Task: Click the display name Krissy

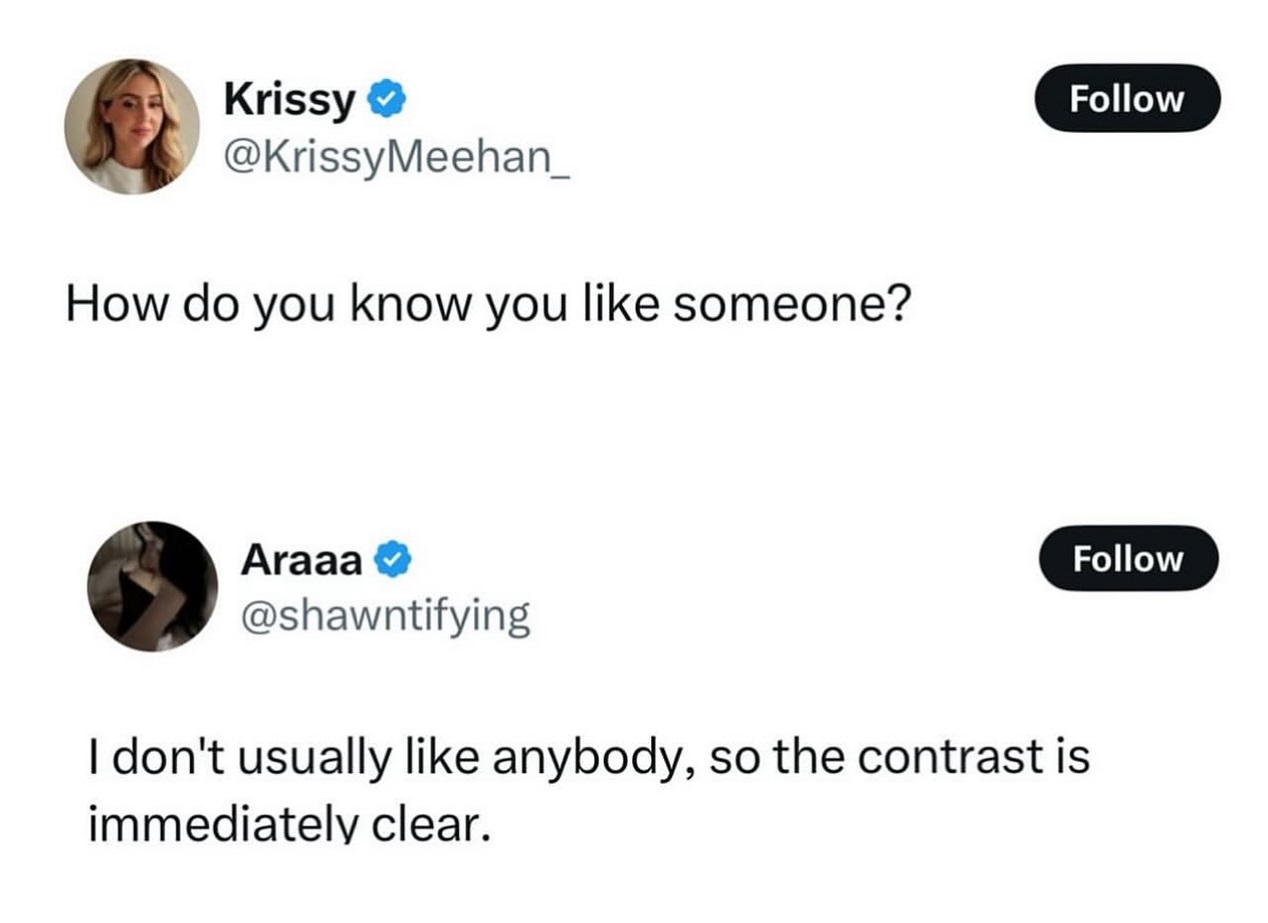Action: (x=289, y=99)
